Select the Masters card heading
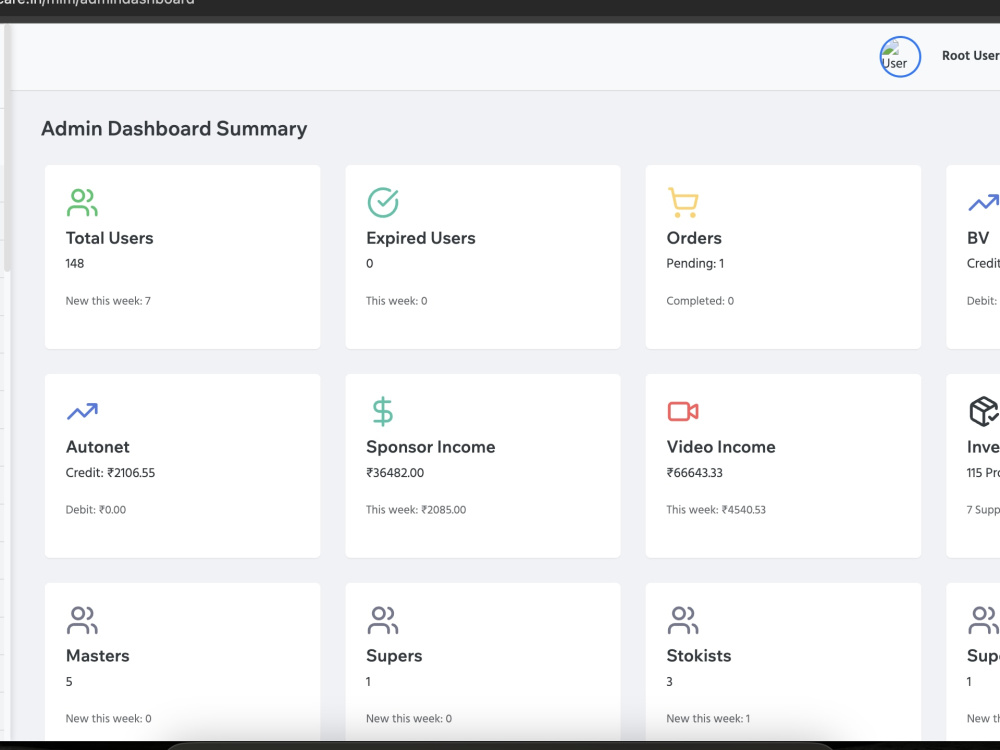The width and height of the screenshot is (1000, 750). [x=98, y=656]
